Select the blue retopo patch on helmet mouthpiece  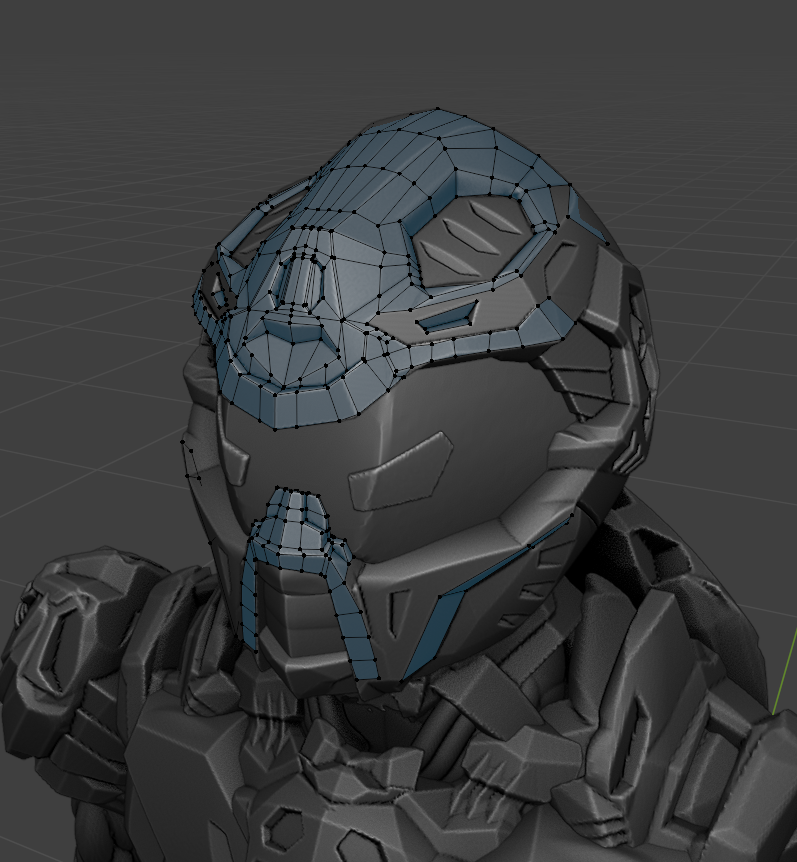[297, 531]
